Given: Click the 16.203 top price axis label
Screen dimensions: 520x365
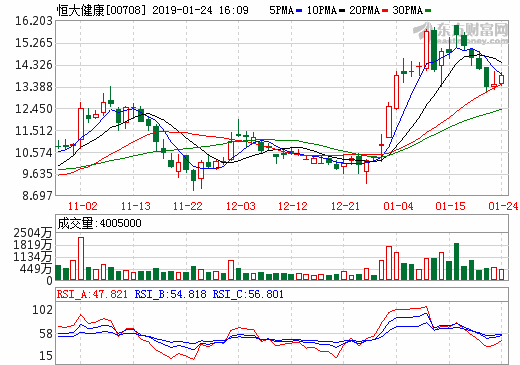Looking at the screenshot, I should click(x=34, y=21).
